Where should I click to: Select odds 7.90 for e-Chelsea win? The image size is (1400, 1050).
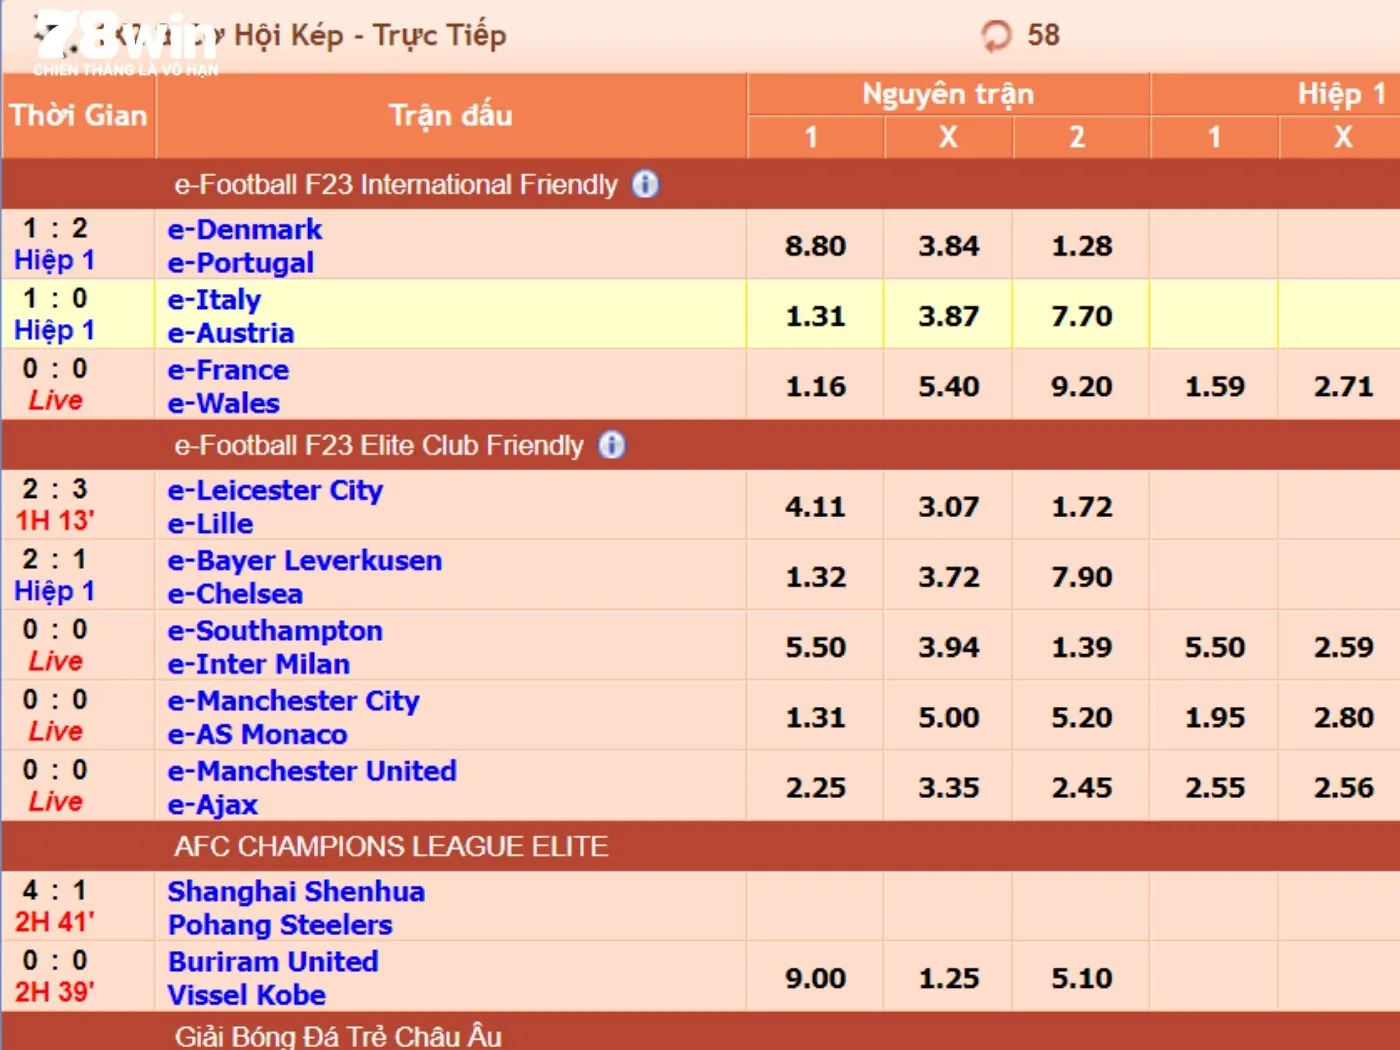(x=1082, y=577)
